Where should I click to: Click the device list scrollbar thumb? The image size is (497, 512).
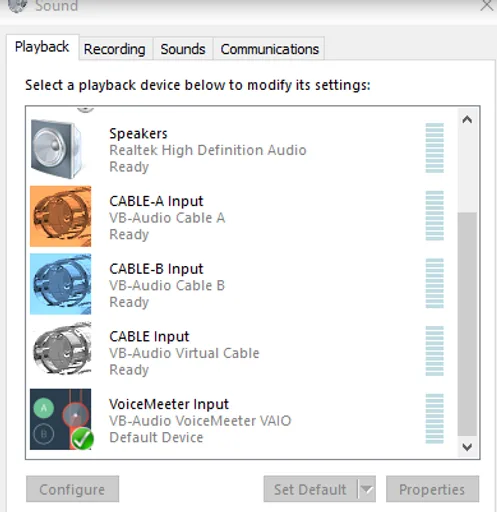(x=467, y=324)
